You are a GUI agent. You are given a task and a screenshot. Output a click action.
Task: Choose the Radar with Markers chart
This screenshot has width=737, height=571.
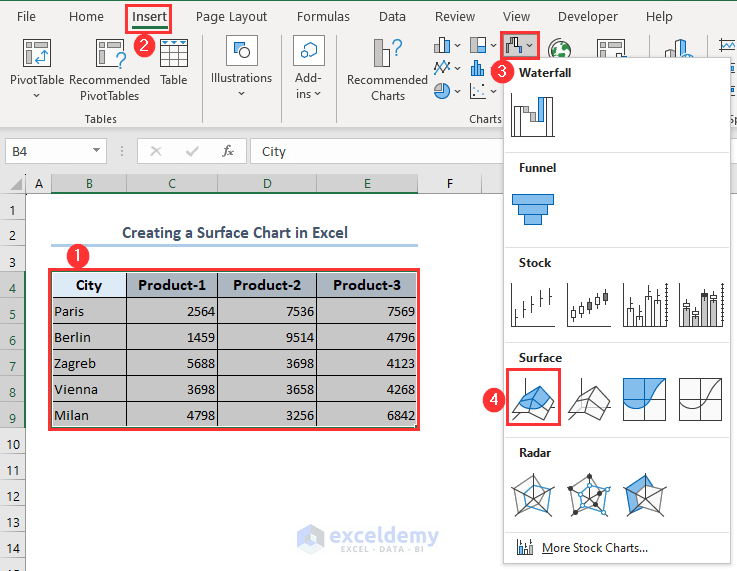pos(588,495)
